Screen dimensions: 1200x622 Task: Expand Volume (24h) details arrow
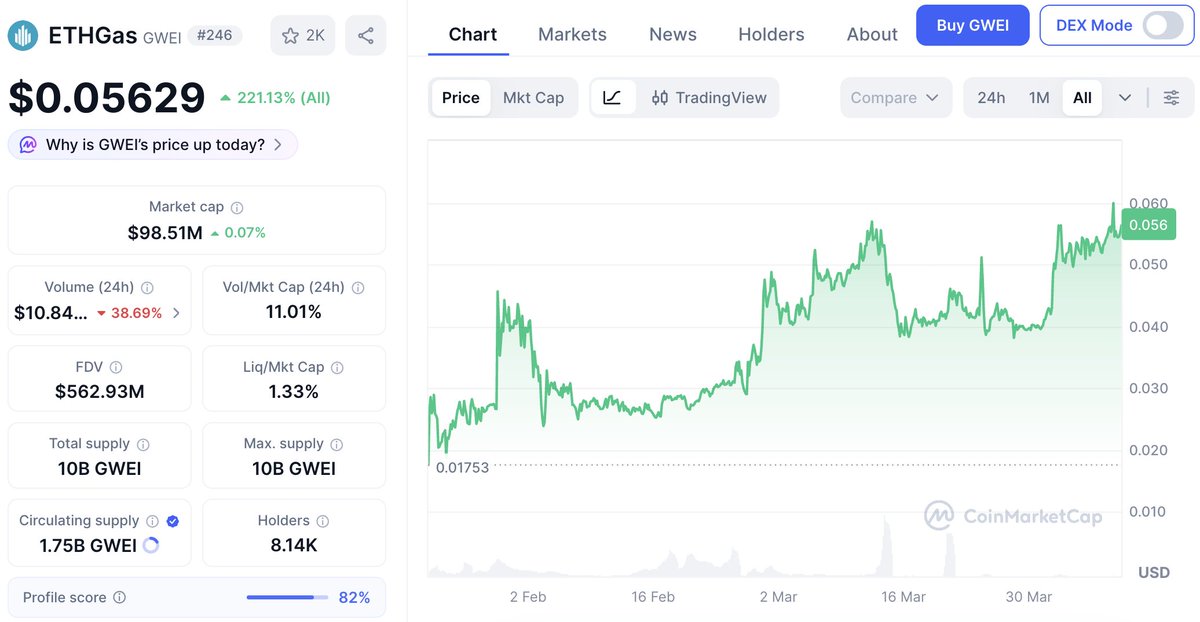click(177, 313)
